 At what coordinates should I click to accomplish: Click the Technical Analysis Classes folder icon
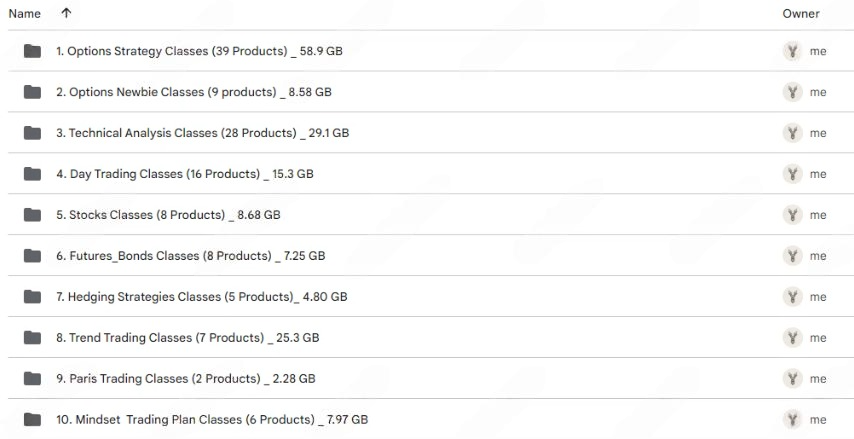pos(32,133)
